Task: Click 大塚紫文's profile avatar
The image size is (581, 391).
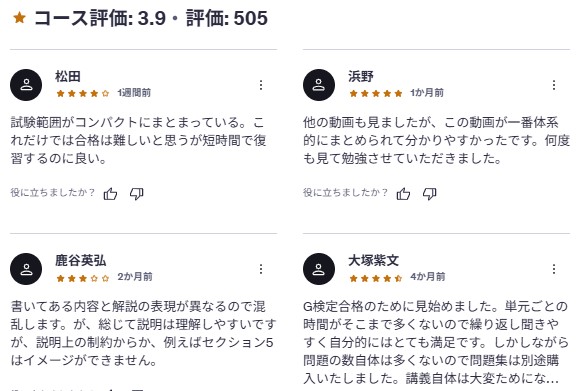Action: click(x=319, y=269)
